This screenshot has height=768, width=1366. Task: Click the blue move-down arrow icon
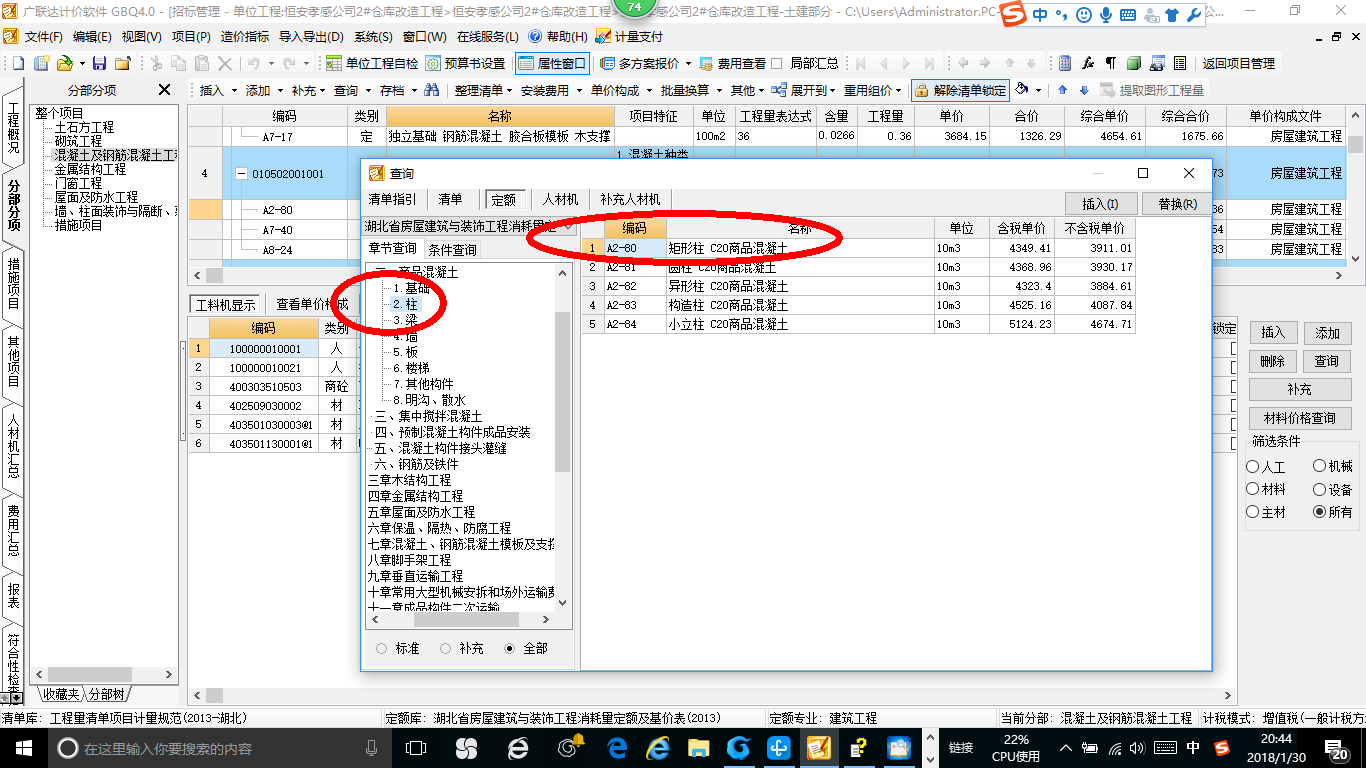coord(1084,90)
